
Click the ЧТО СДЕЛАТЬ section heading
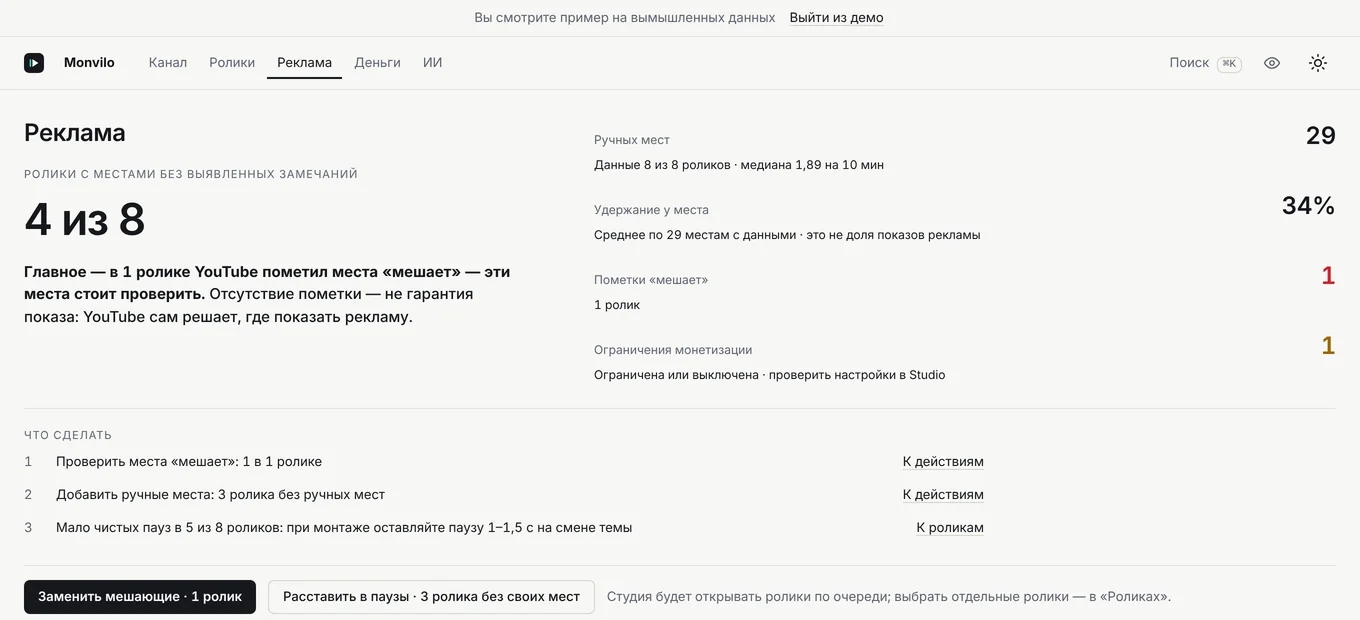[x=68, y=435]
